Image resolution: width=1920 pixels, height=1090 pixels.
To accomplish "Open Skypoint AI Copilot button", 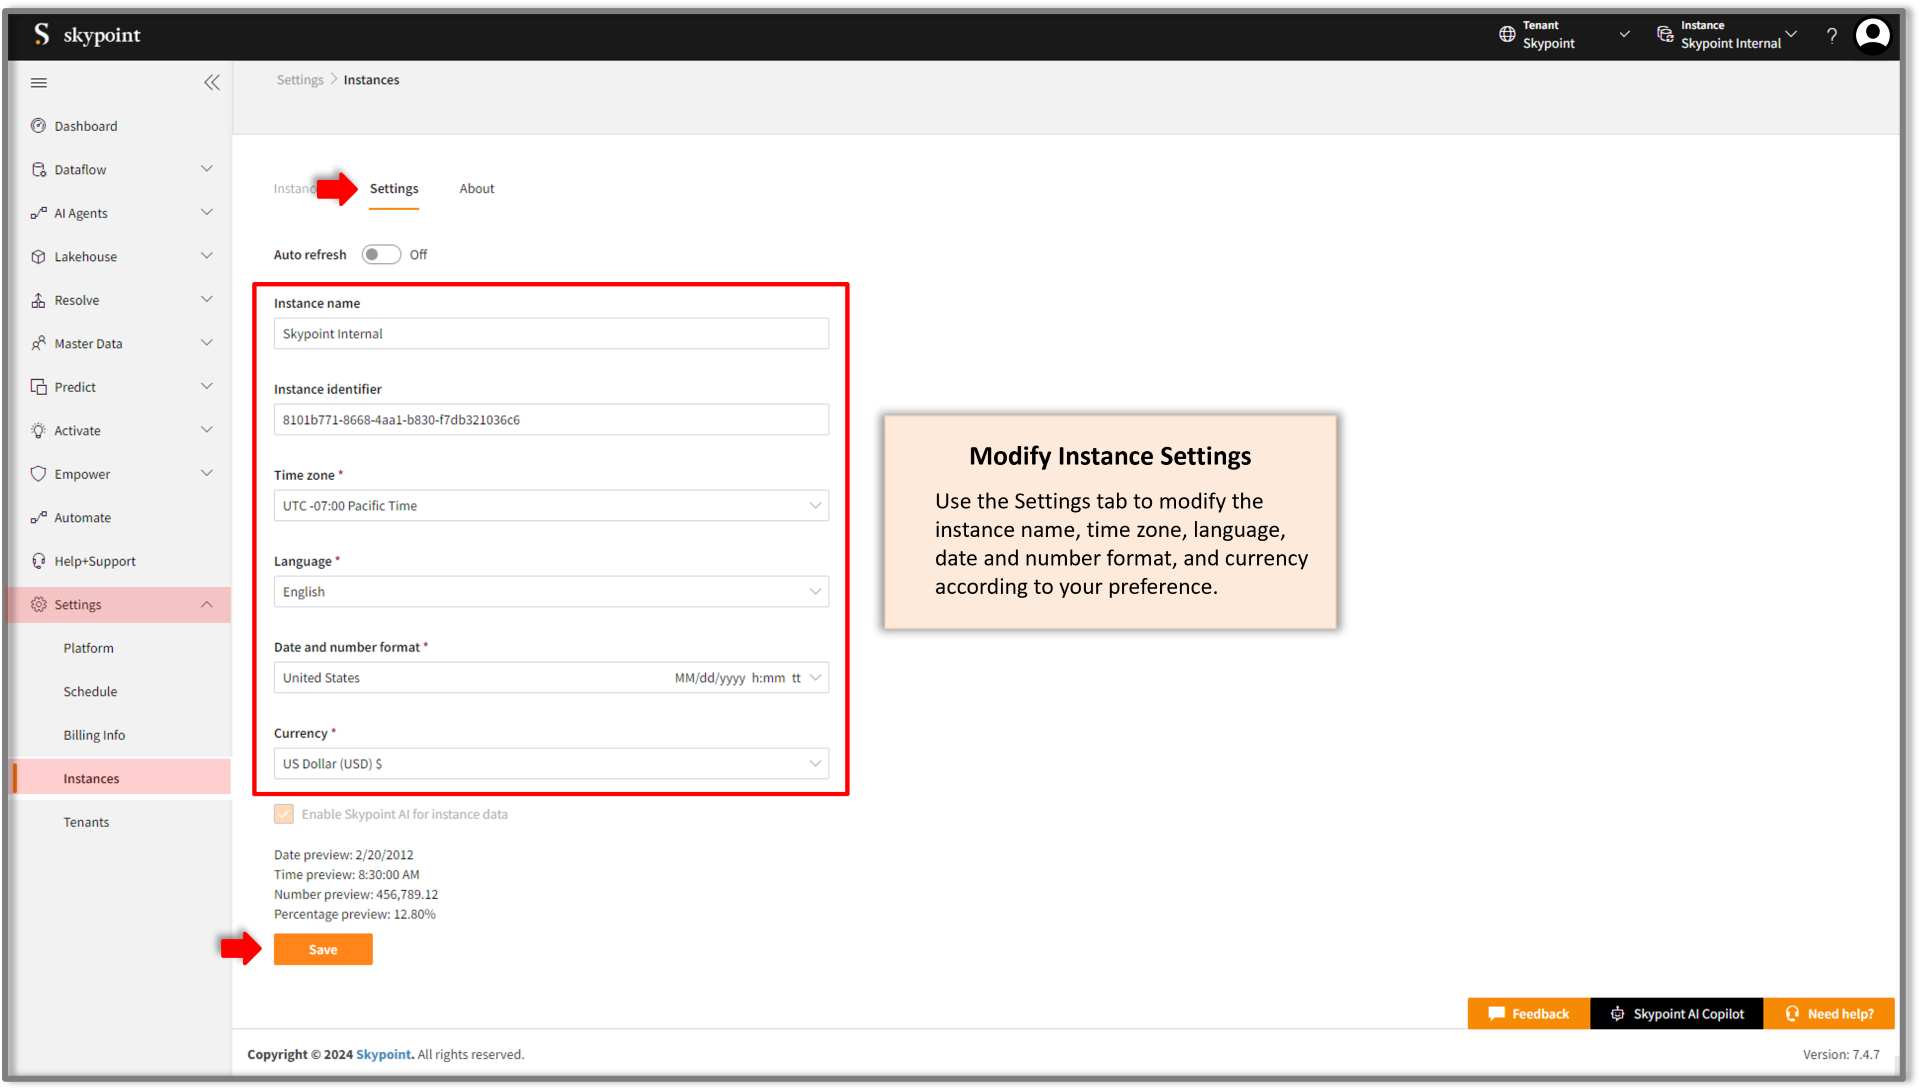I will click(1676, 1014).
